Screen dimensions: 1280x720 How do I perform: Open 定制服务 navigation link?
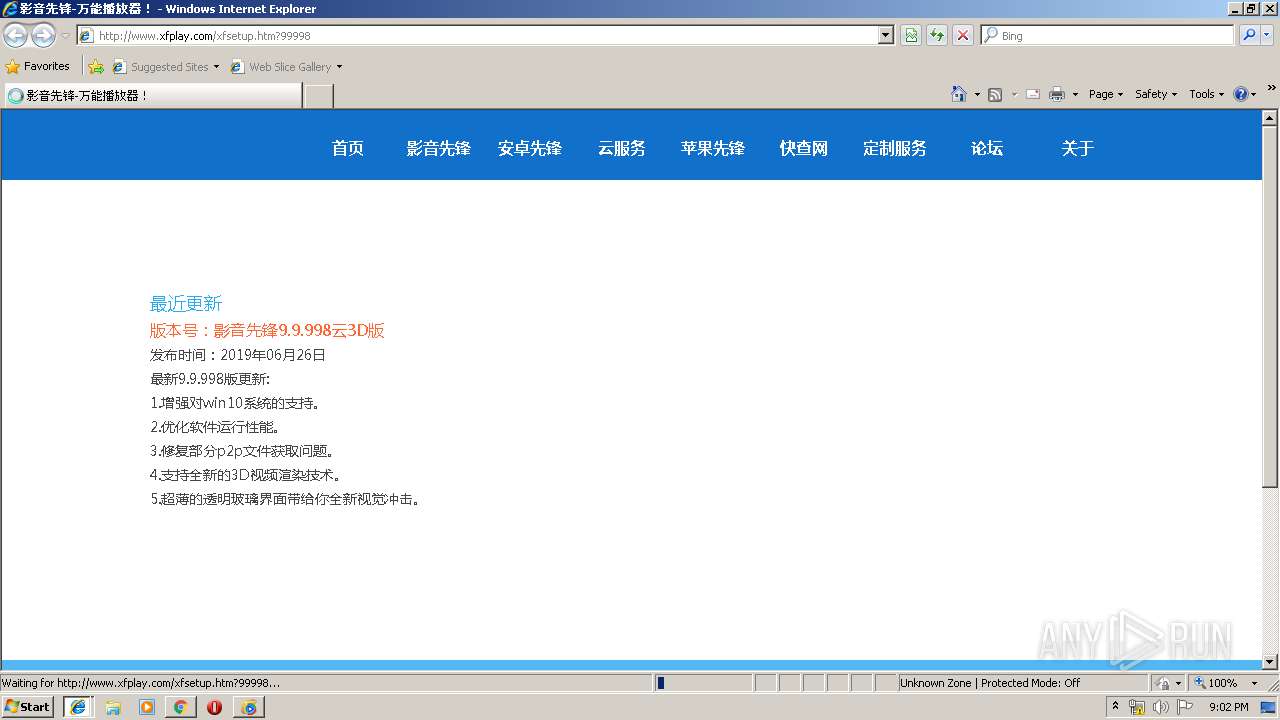(895, 148)
